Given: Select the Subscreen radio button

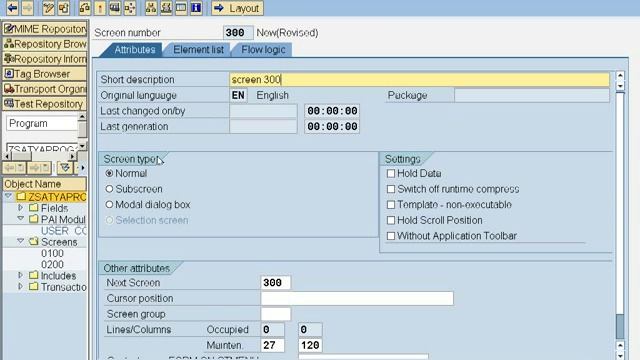Looking at the screenshot, I should pyautogui.click(x=109, y=189).
